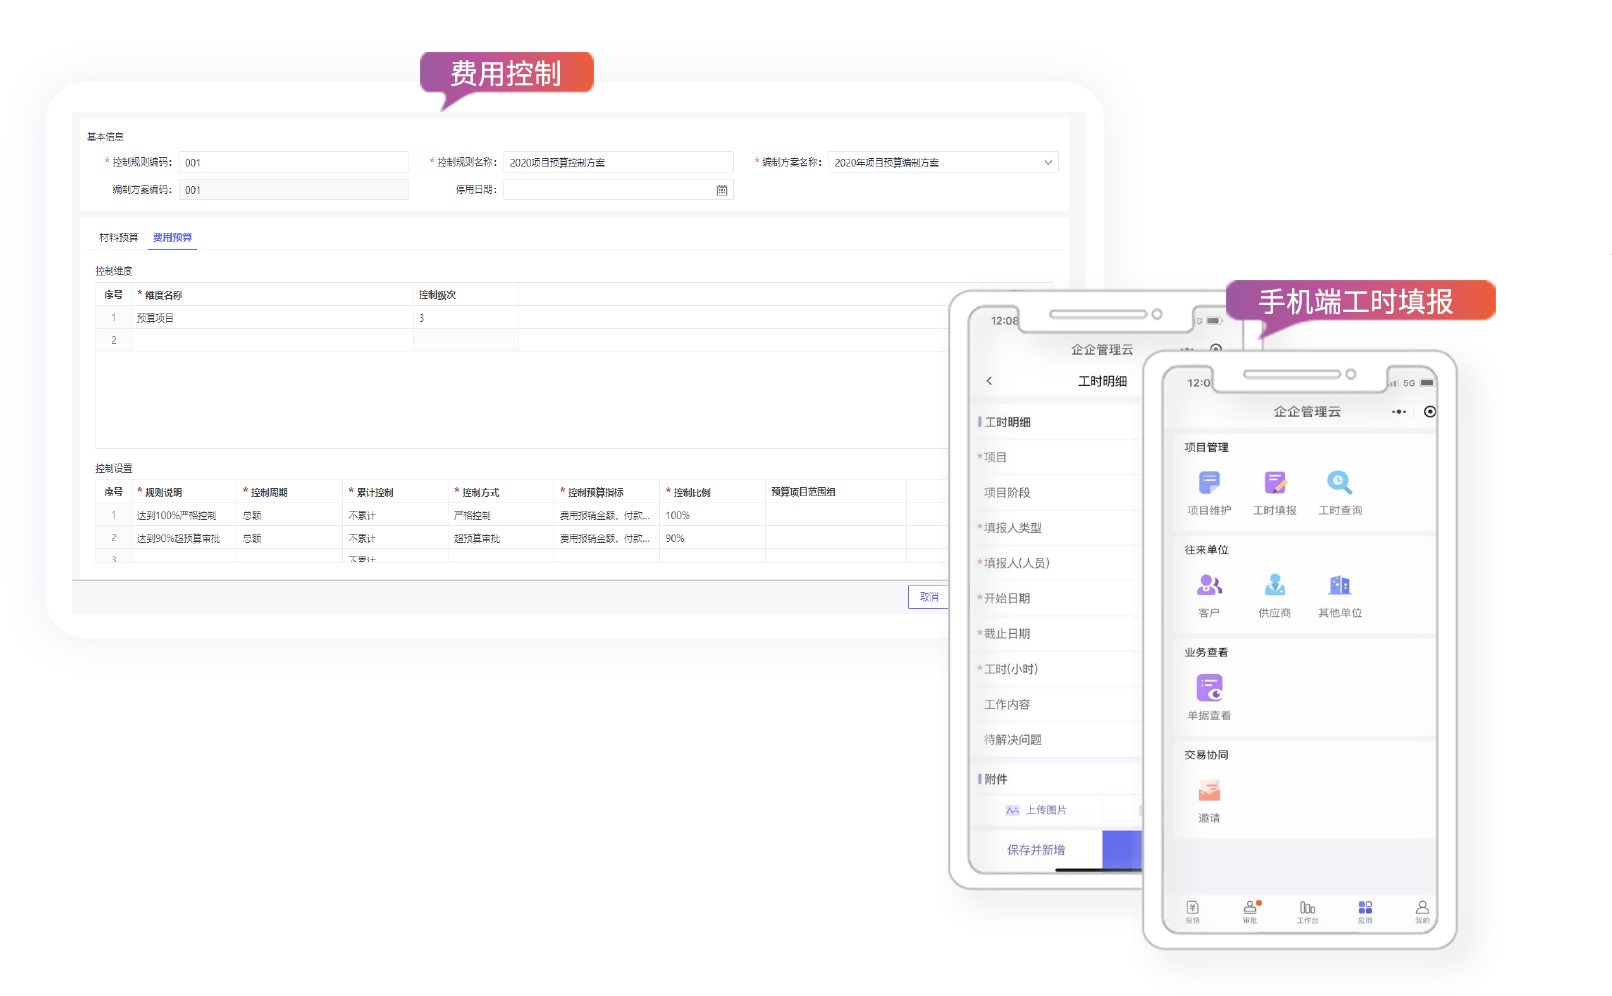Click the 取消 button
The image size is (1612, 996).
click(x=928, y=597)
